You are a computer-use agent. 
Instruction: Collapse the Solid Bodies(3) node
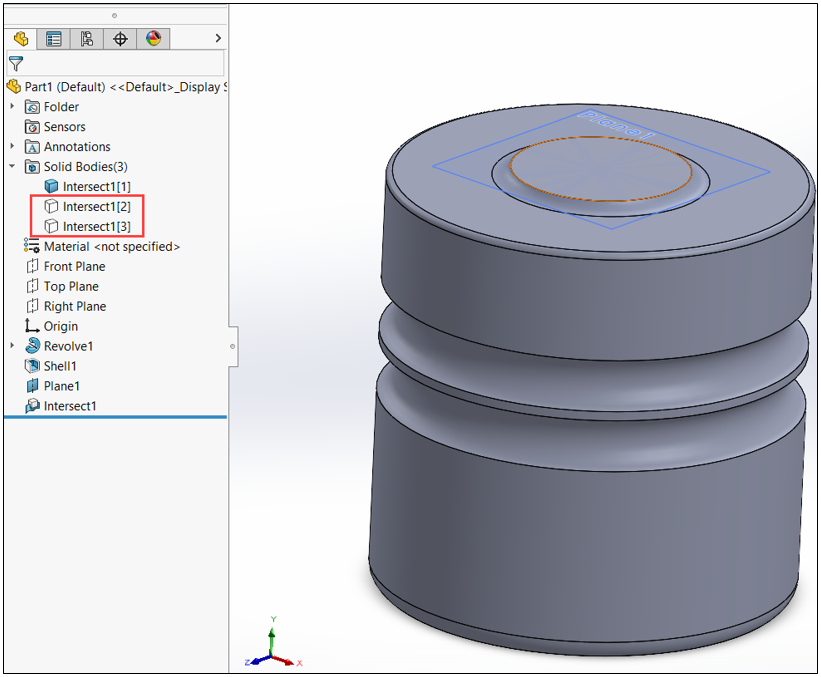(x=11, y=166)
